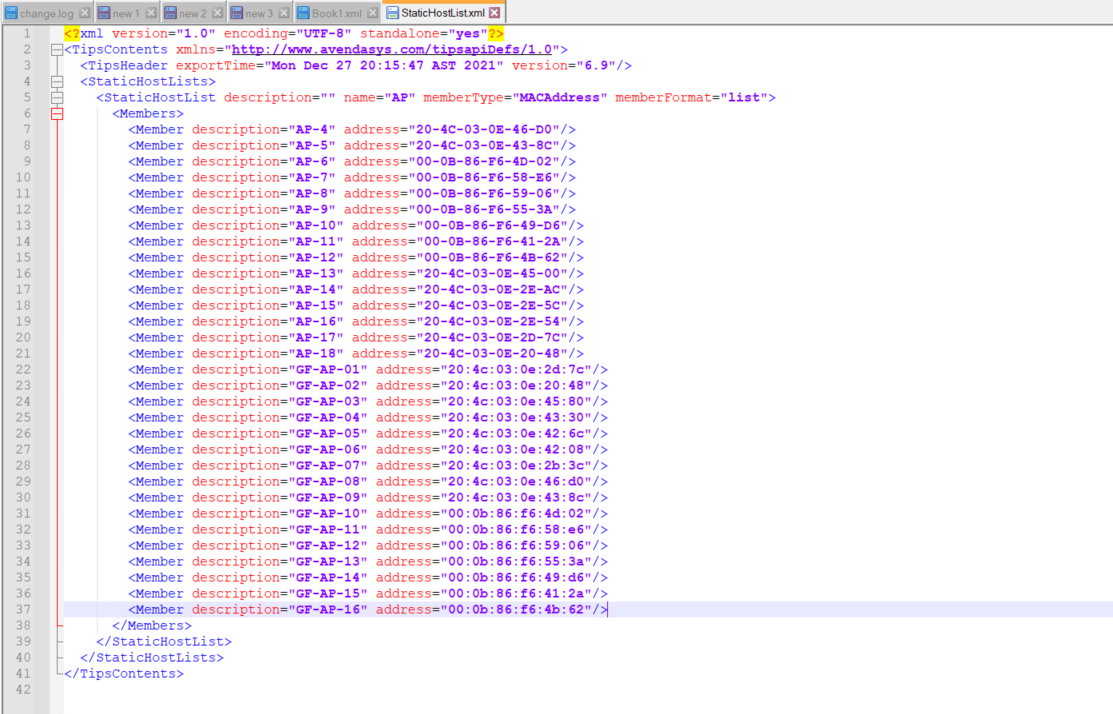Collapse the StaticHostList fold on line 5

pos(56,98)
